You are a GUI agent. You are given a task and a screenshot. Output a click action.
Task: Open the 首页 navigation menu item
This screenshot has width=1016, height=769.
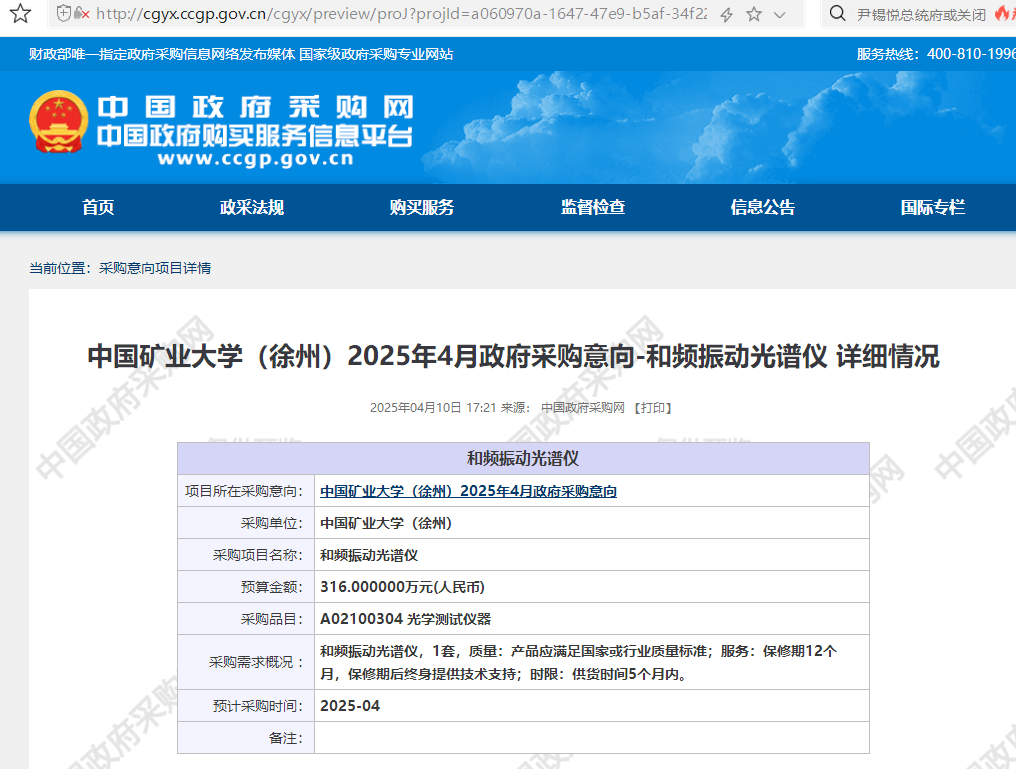(x=98, y=207)
